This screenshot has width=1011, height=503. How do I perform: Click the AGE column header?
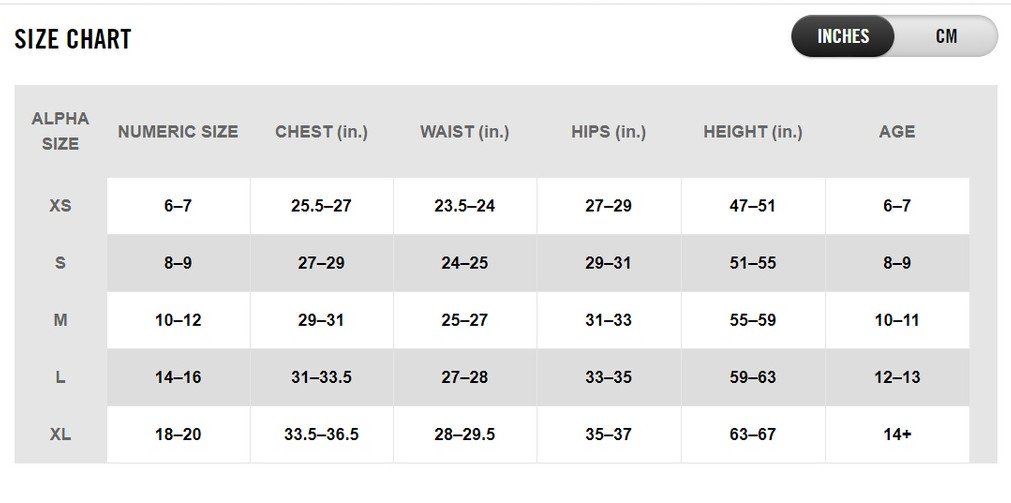tap(896, 132)
